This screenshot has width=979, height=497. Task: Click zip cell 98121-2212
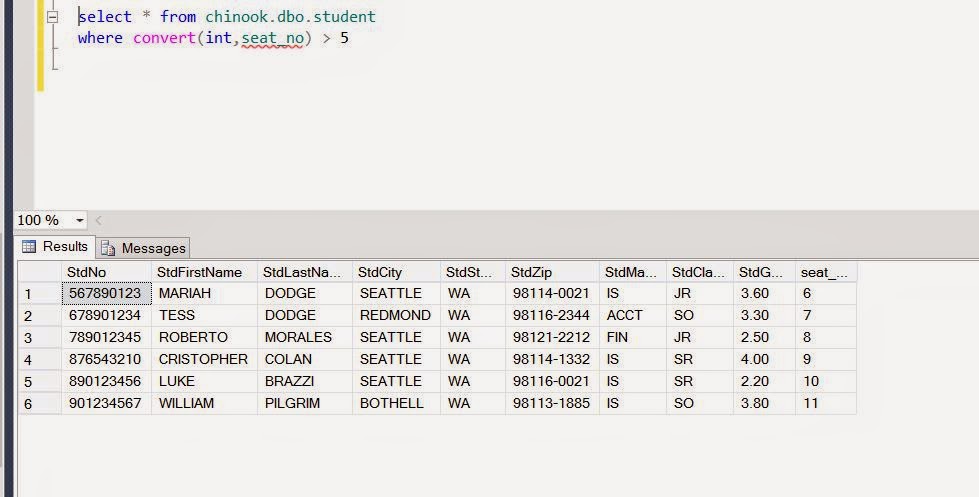pyautogui.click(x=552, y=337)
